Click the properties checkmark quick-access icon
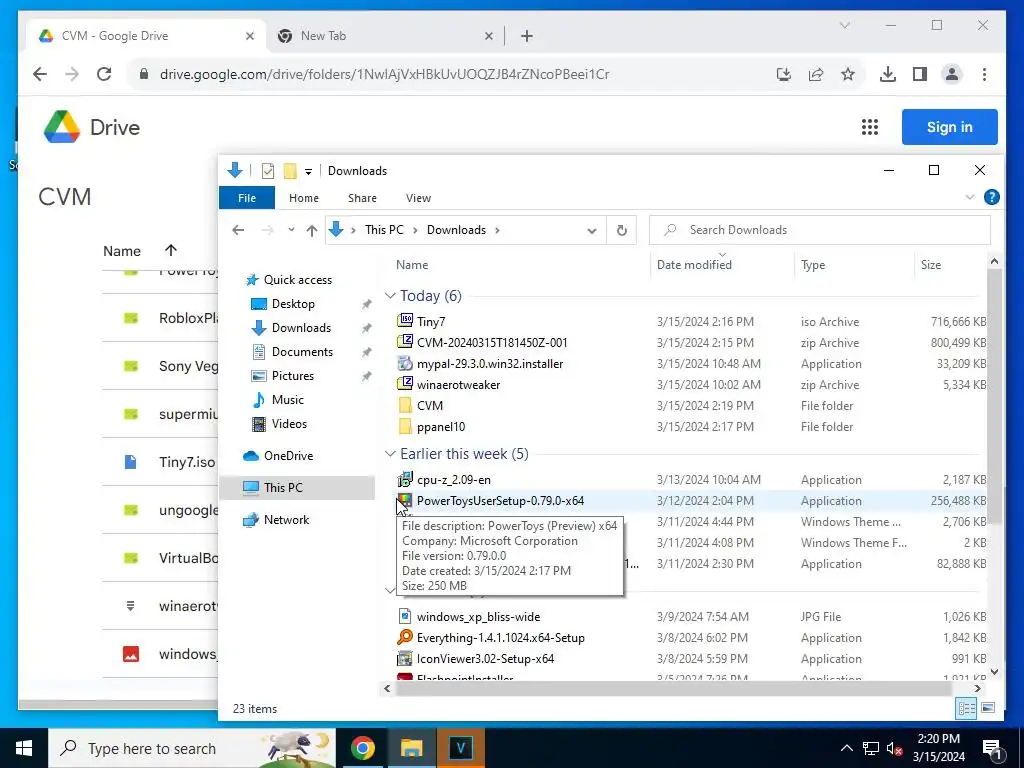1024x768 pixels. click(268, 170)
